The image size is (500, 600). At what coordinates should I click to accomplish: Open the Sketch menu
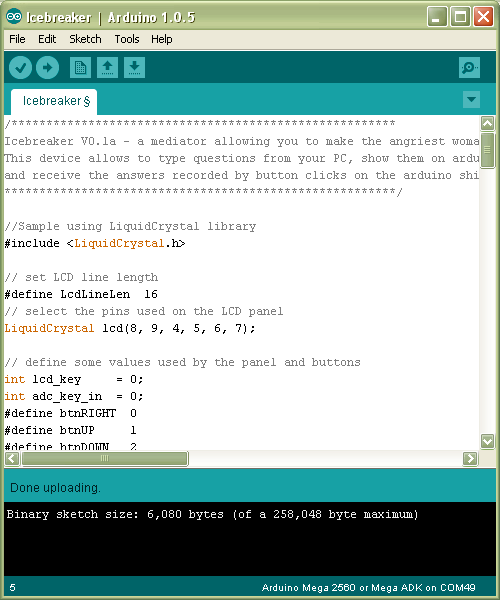[x=85, y=39]
